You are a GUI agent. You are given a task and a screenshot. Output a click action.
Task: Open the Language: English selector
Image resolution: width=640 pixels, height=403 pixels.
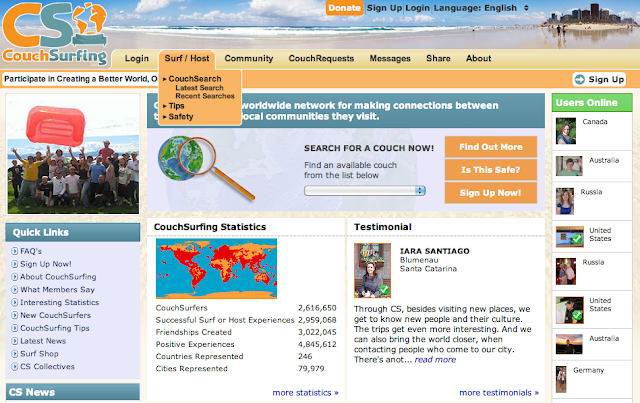[481, 8]
